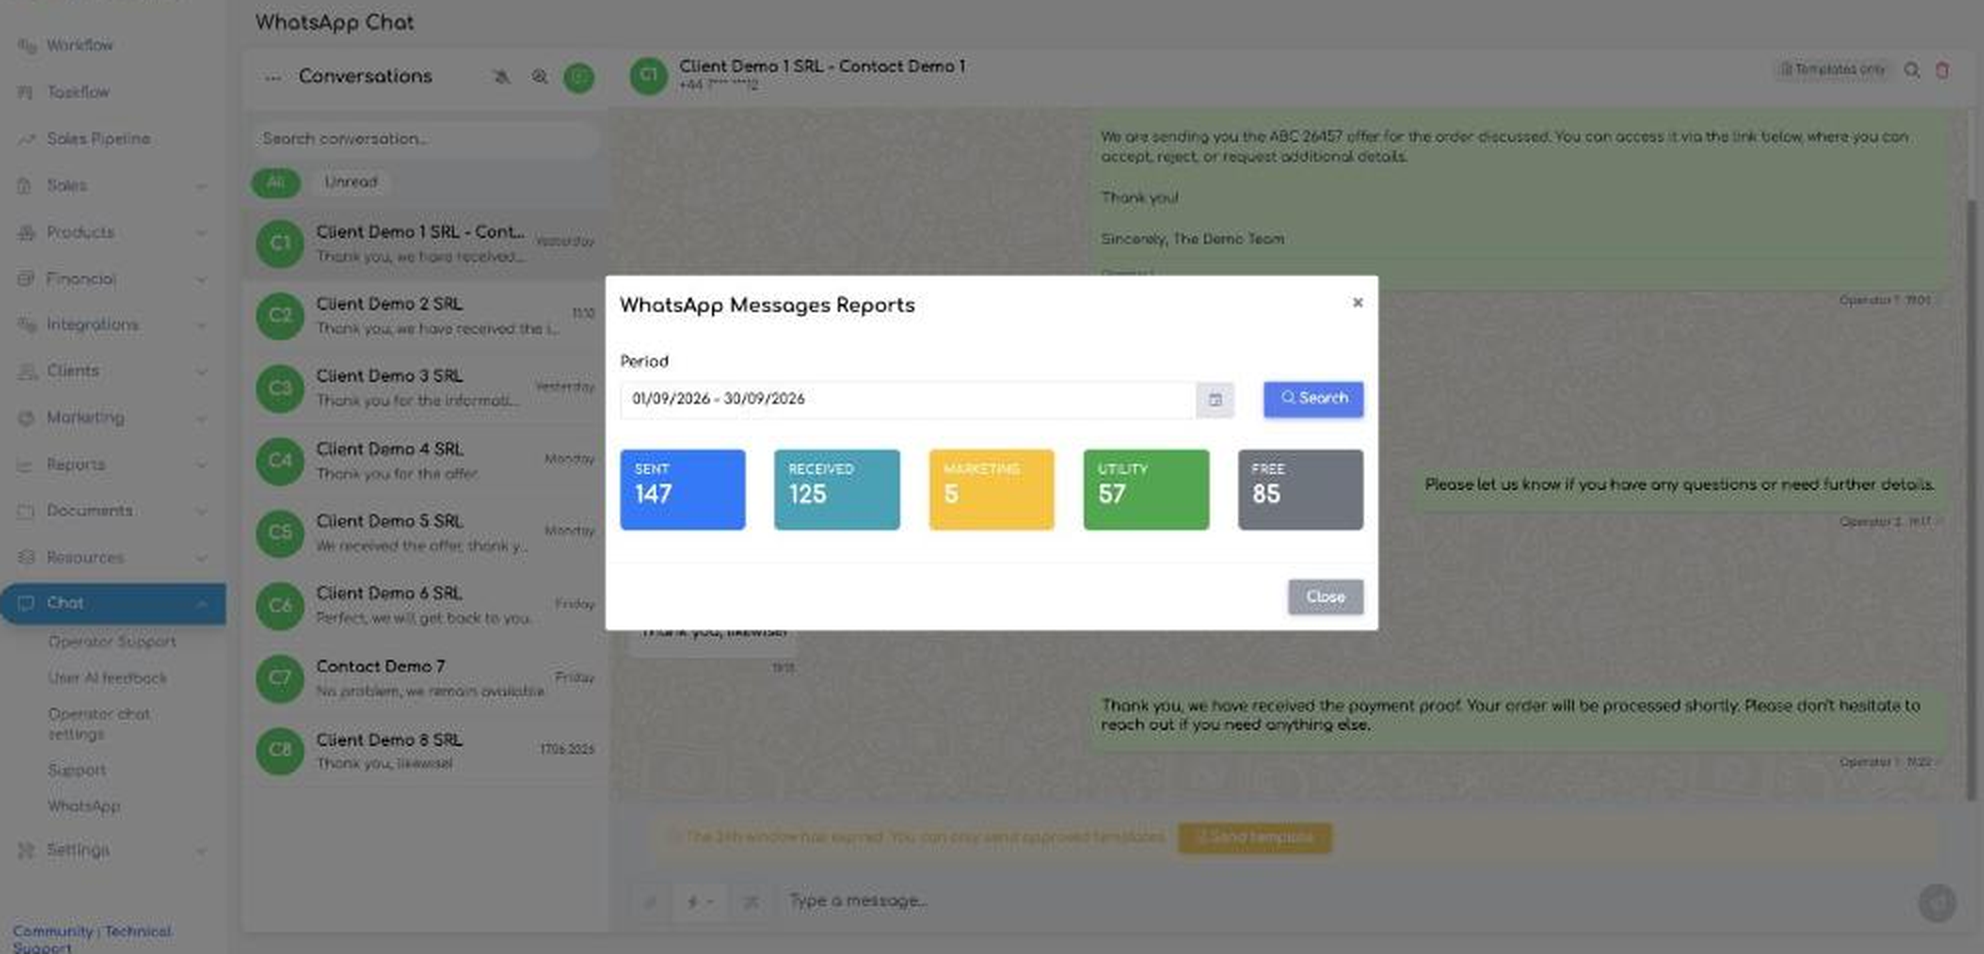Open the Client Demo 5 SRL conversation
The image size is (1984, 954).
[425, 533]
